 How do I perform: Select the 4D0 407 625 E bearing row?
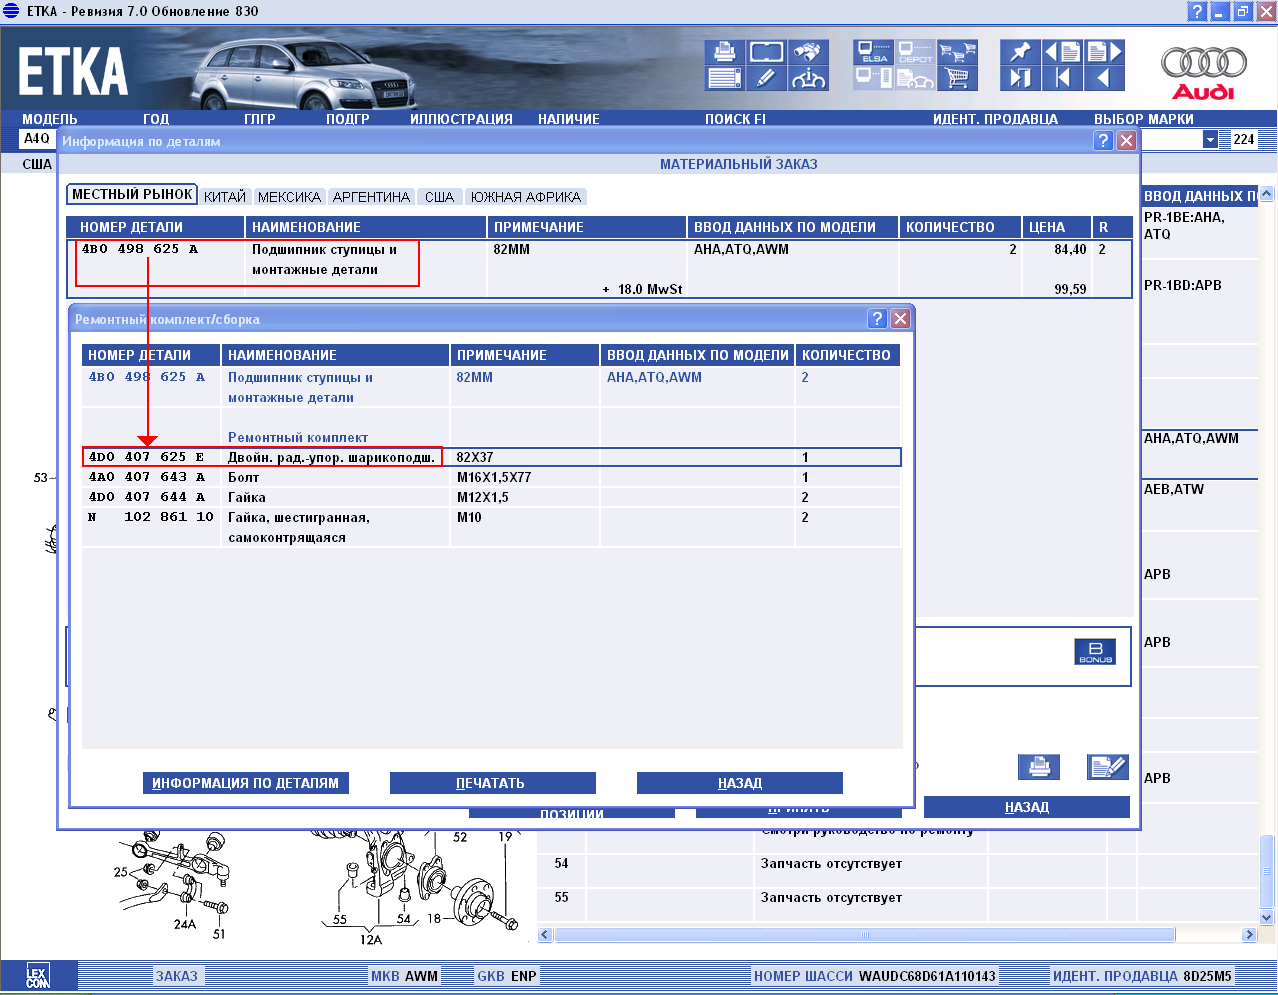pos(491,457)
